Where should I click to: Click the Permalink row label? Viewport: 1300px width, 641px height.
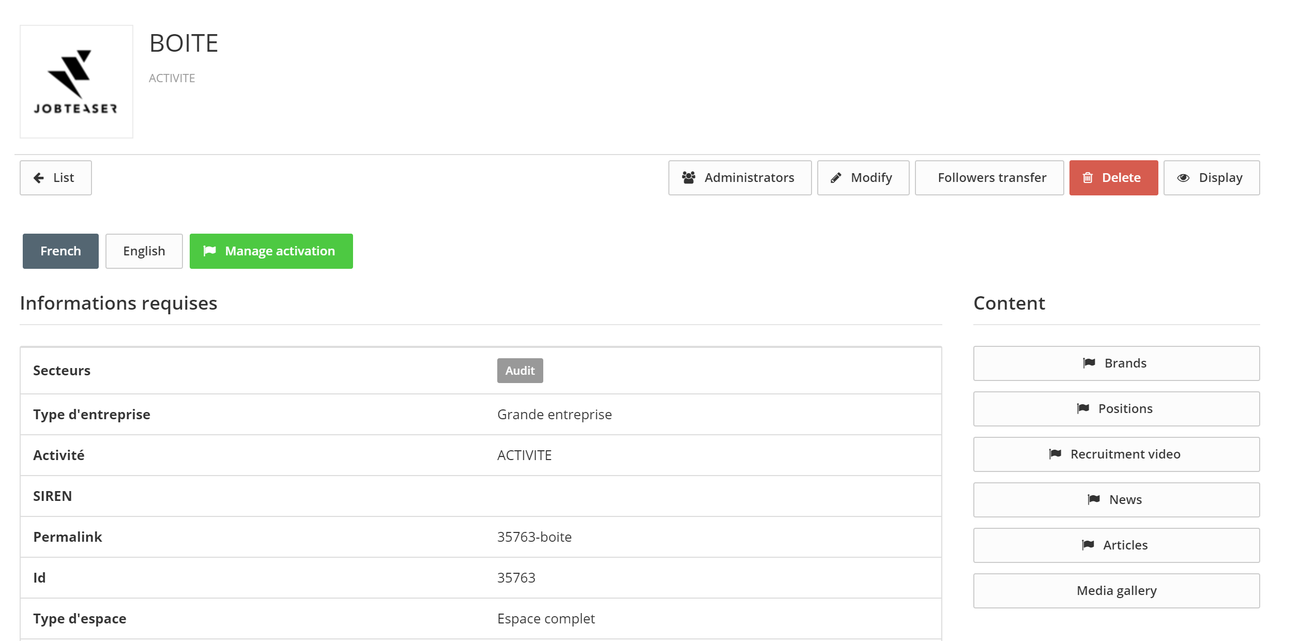pos(68,537)
